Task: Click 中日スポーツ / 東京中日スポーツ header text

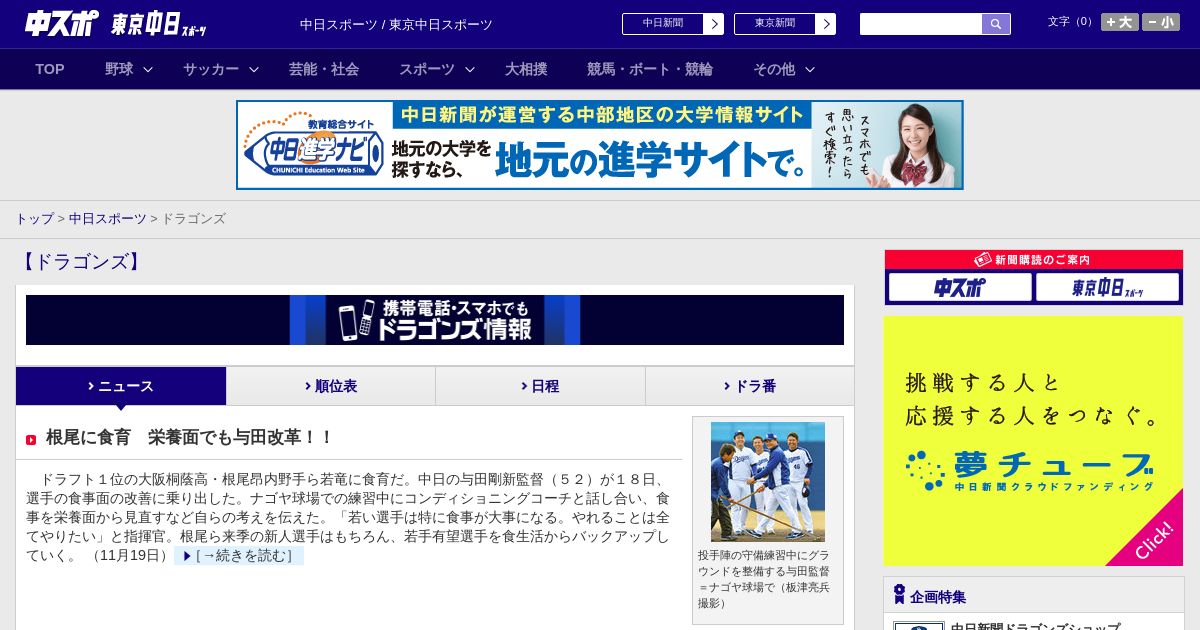Action: (396, 24)
